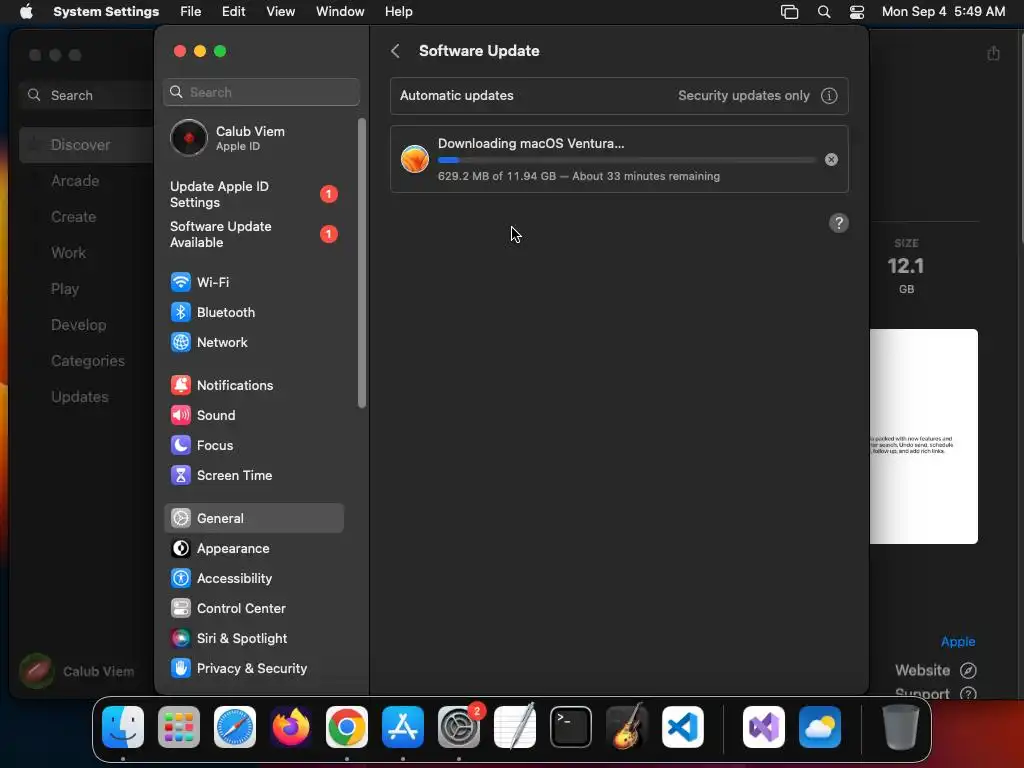This screenshot has width=1024, height=768.
Task: Launch Visual Studio Code from the Dock
Action: [683, 727]
